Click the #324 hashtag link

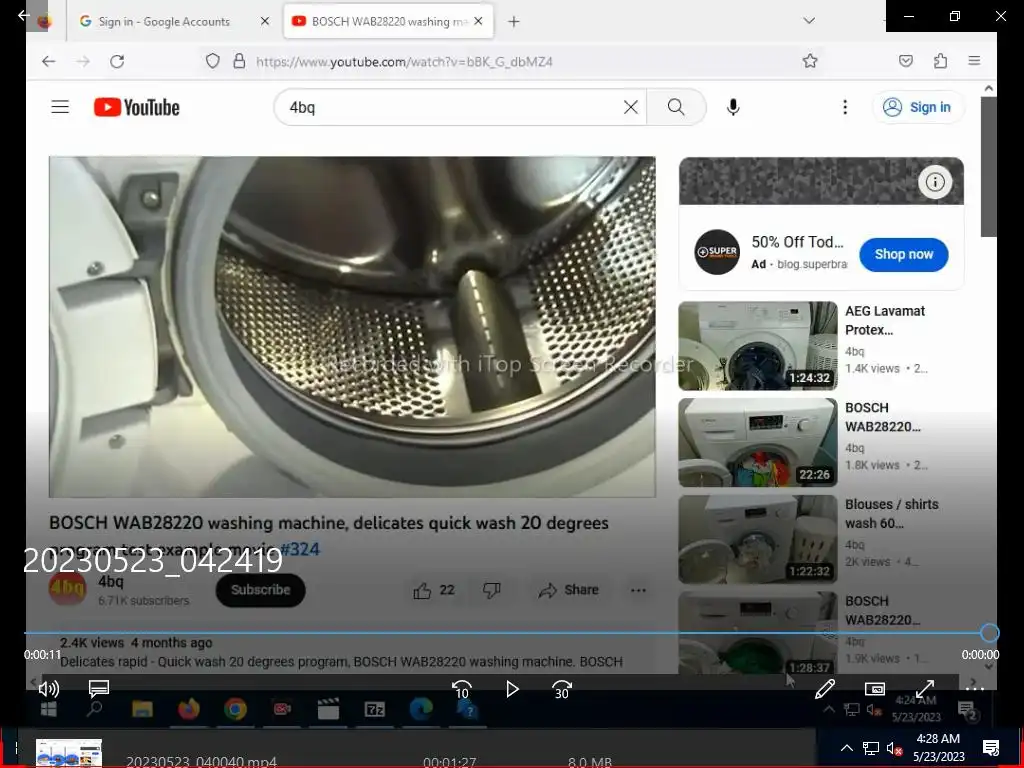point(300,549)
